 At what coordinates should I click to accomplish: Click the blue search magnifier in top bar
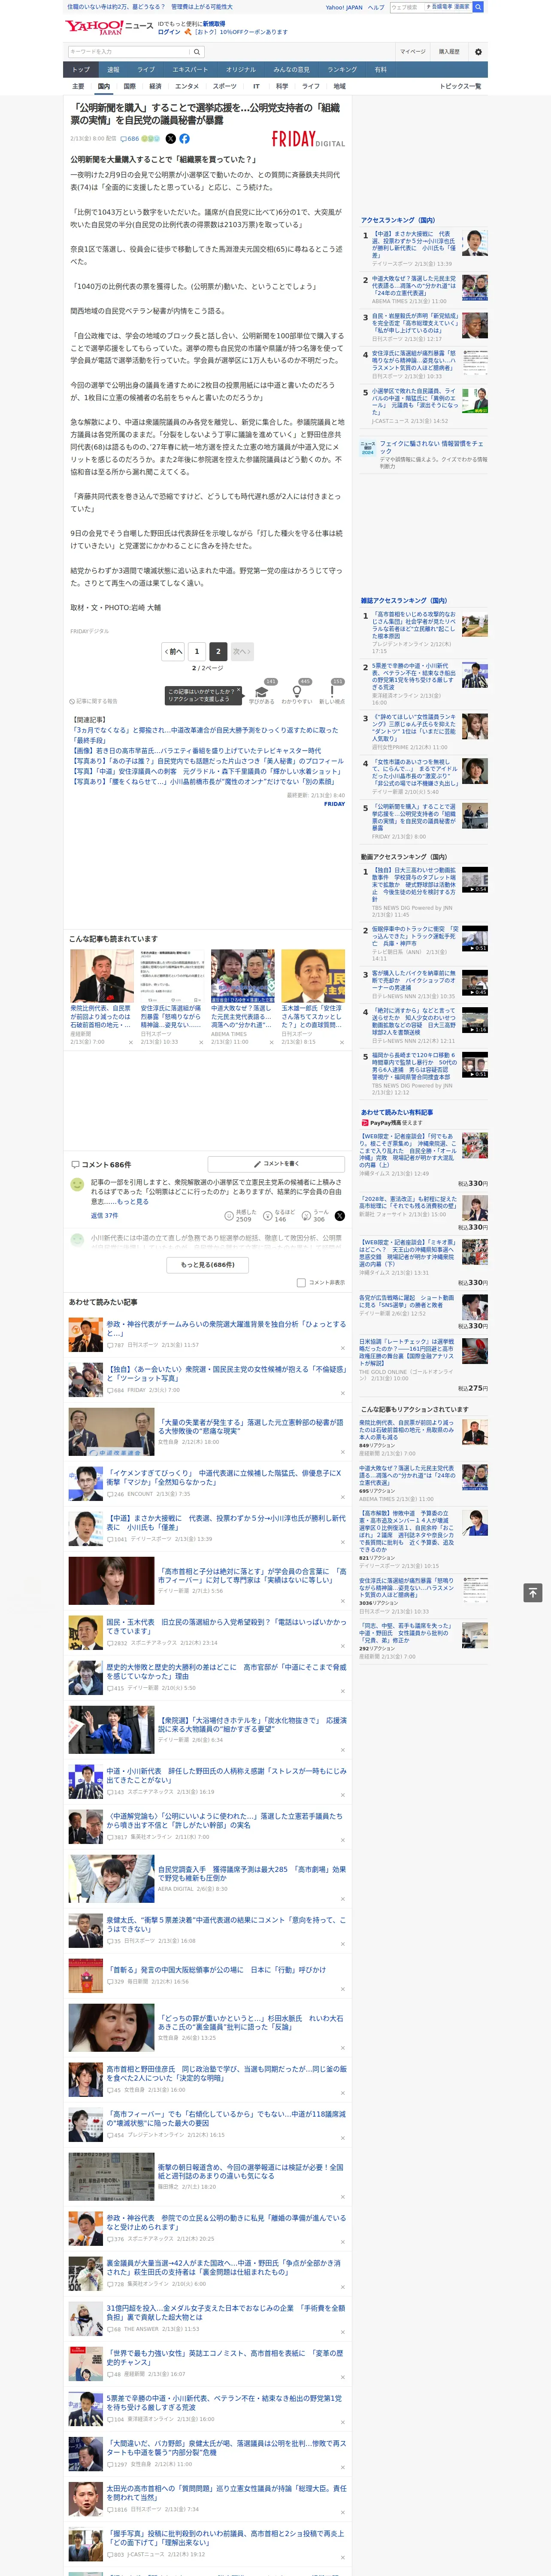479,7
